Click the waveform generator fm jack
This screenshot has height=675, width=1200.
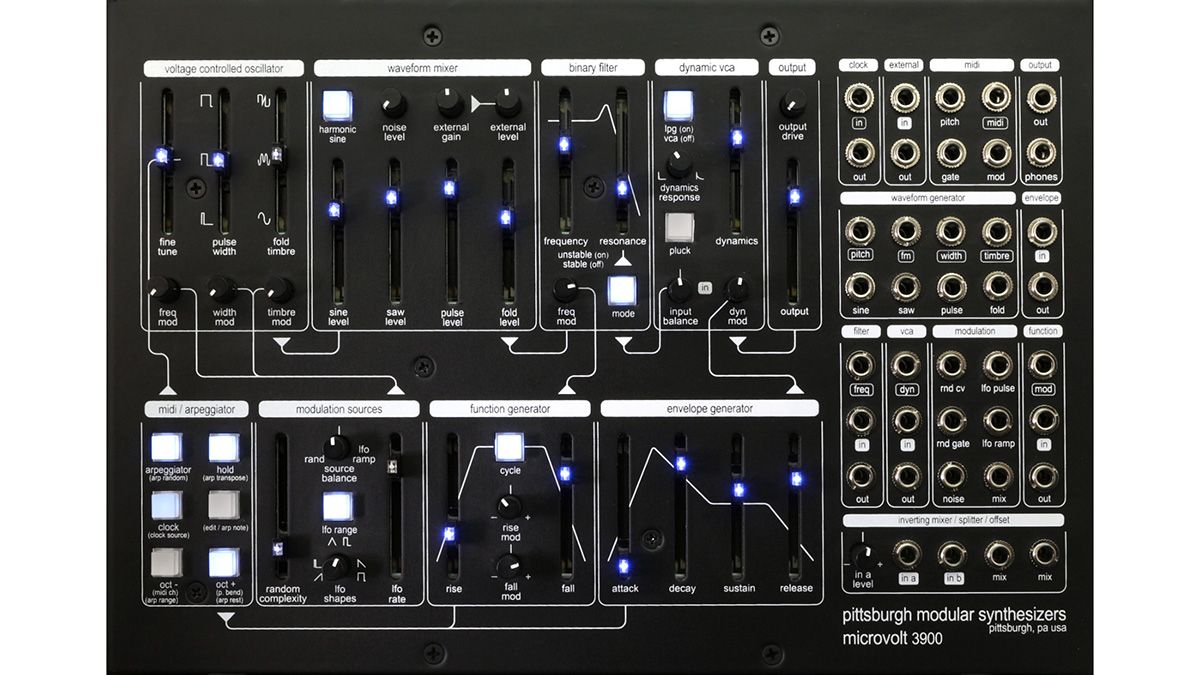(905, 231)
